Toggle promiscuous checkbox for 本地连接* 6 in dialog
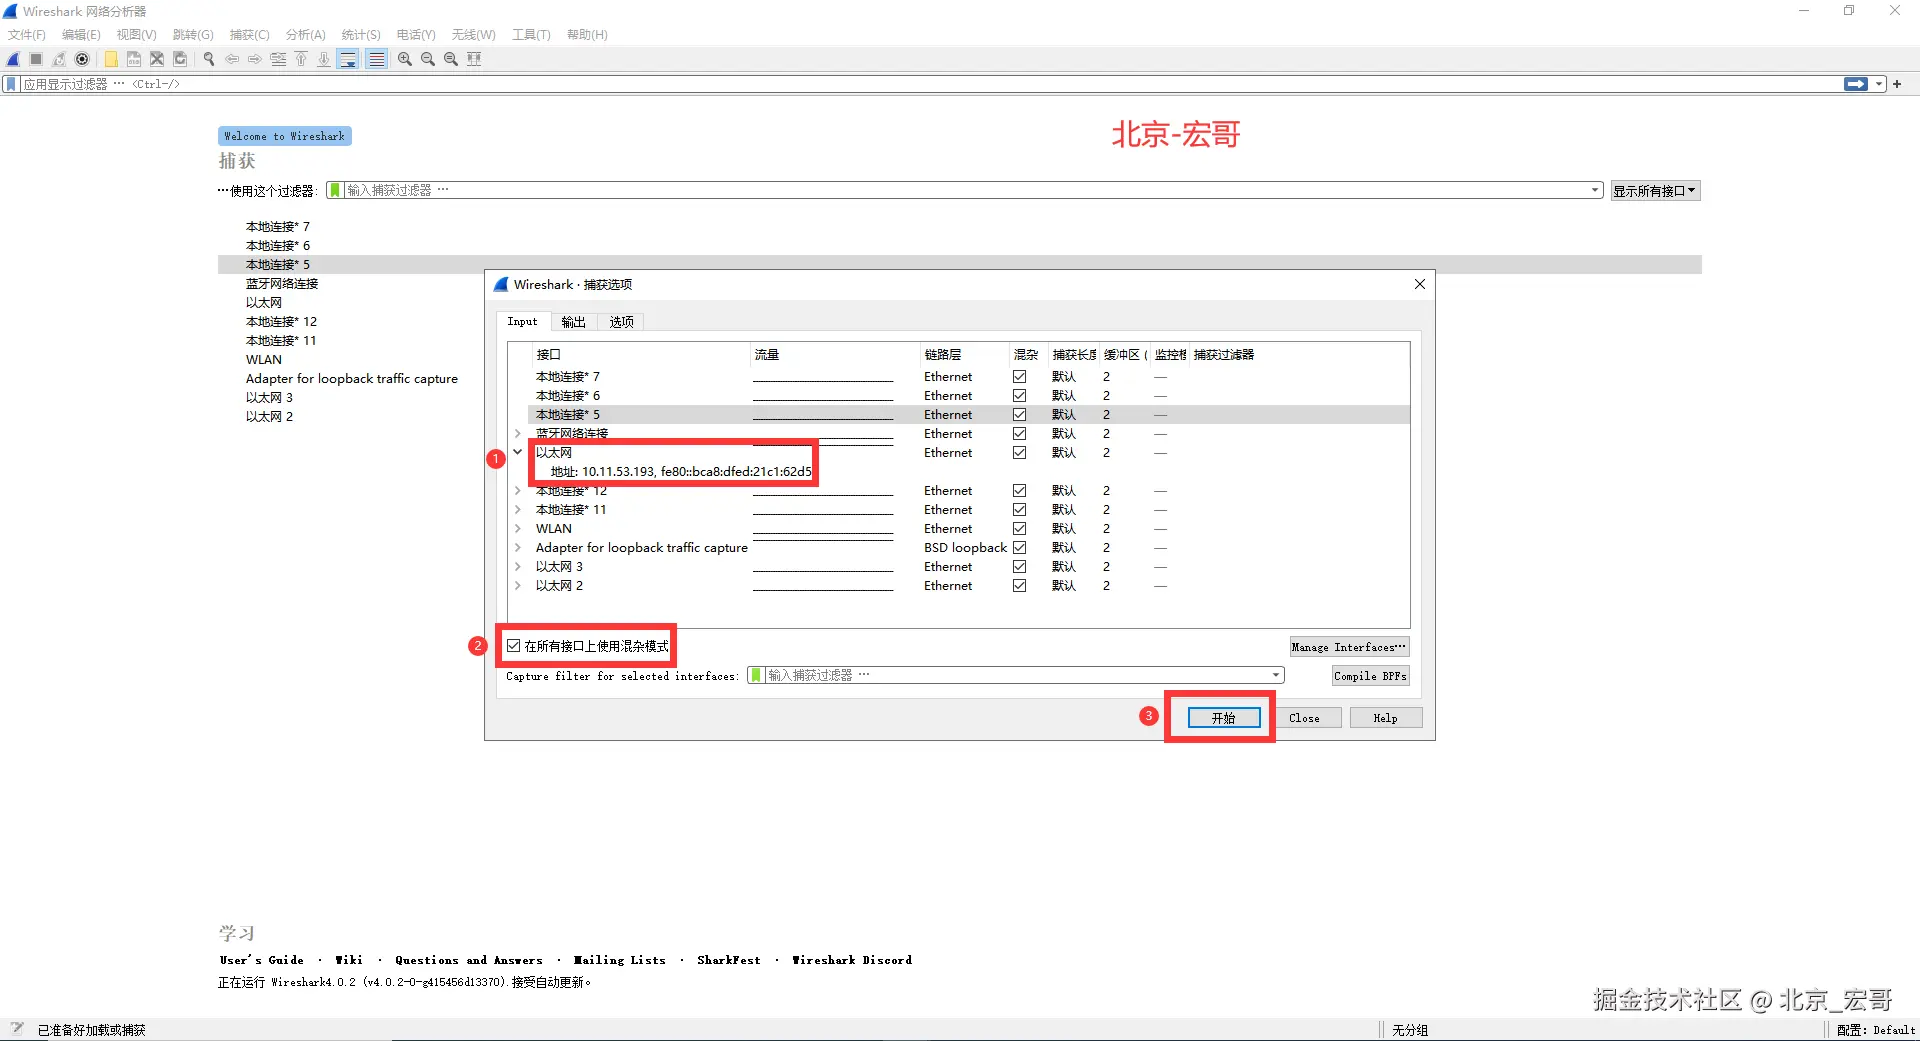Screen dimensions: 1920x1041 [1019, 396]
